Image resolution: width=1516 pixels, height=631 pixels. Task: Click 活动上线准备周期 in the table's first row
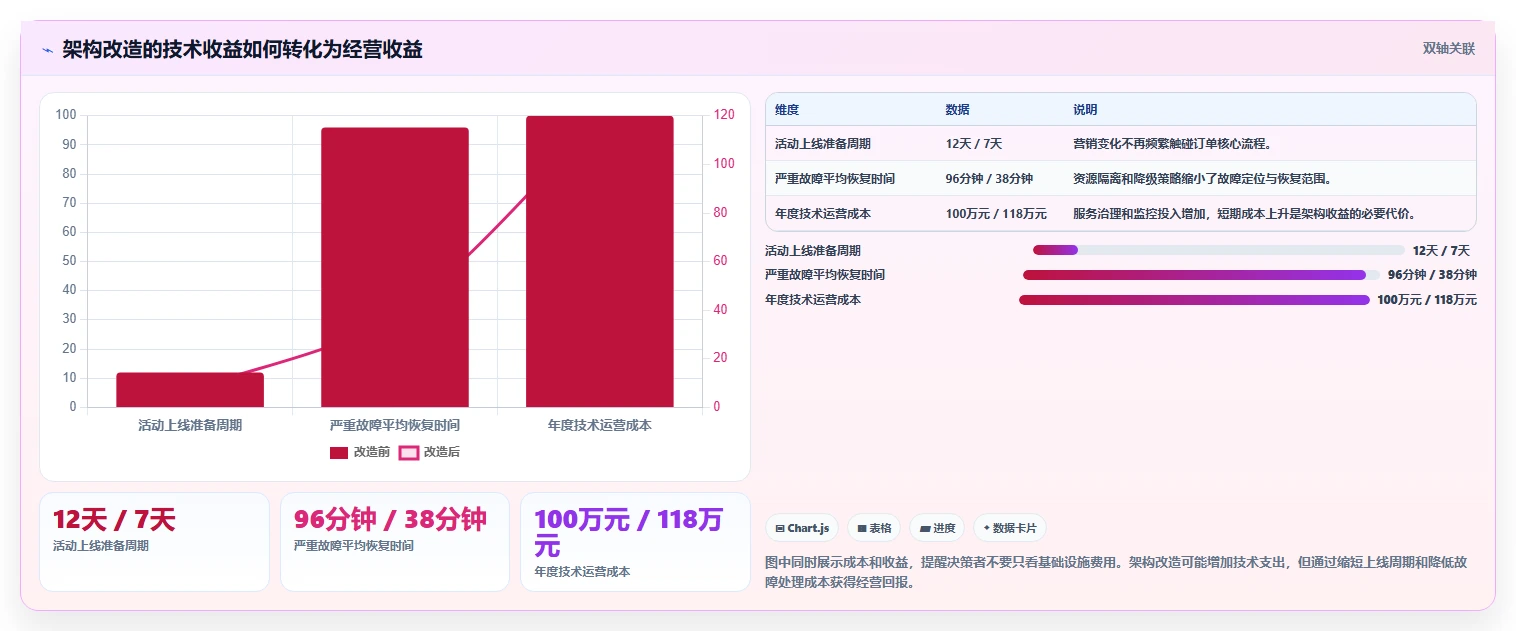point(822,144)
